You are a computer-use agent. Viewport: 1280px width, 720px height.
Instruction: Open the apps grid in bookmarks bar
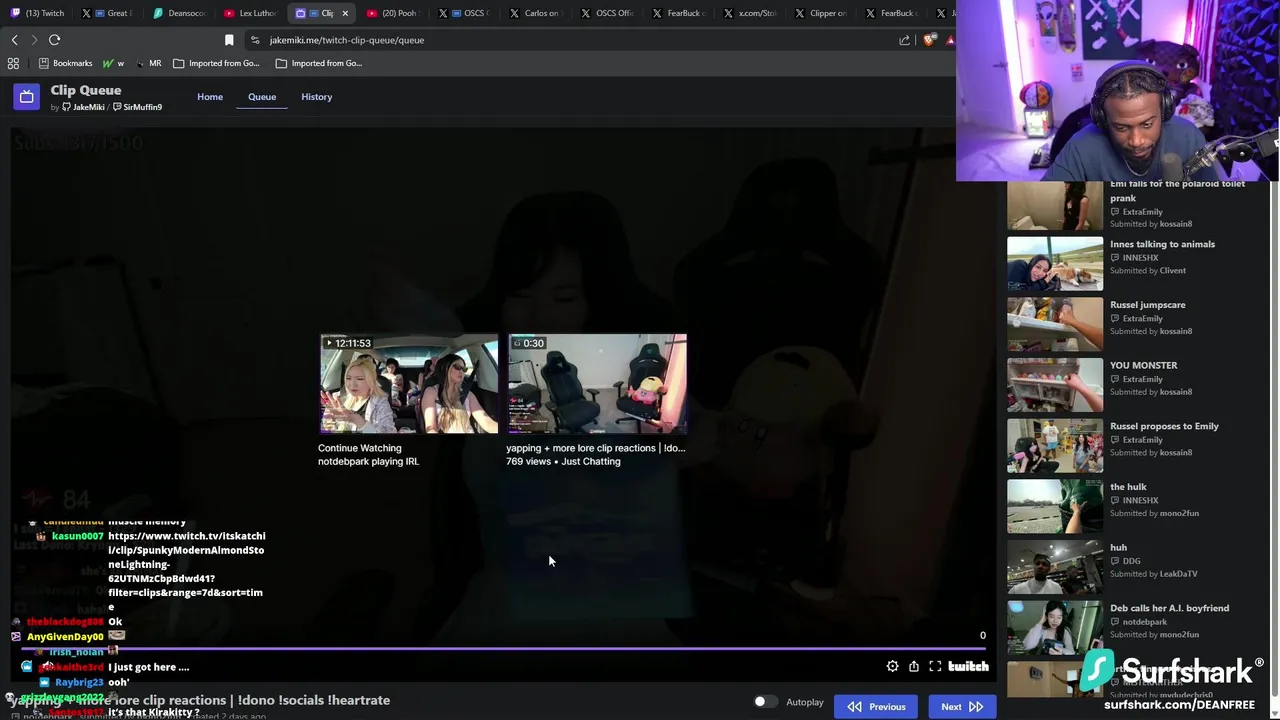click(13, 63)
